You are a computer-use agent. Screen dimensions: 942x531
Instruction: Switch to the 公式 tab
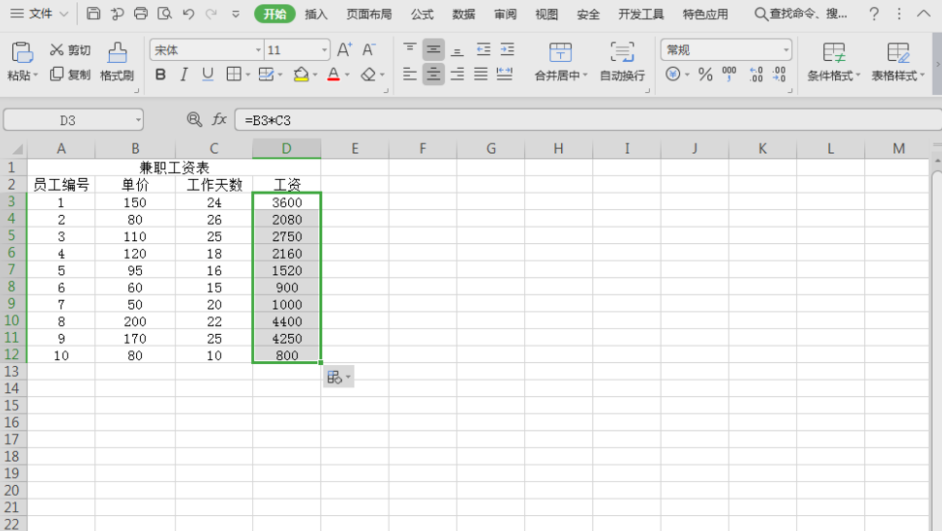click(x=422, y=14)
